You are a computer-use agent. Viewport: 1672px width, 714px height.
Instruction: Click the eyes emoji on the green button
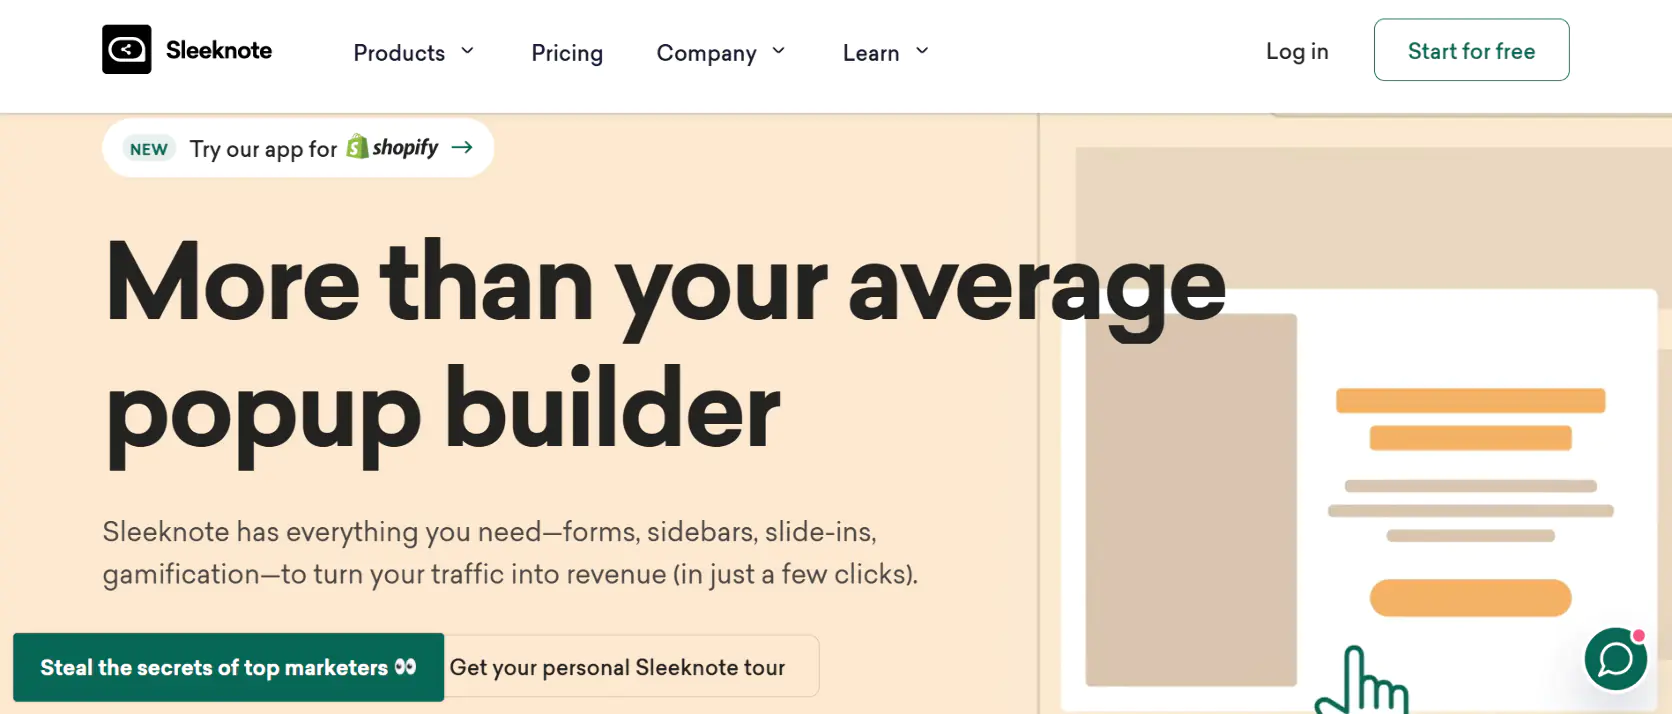click(x=405, y=667)
